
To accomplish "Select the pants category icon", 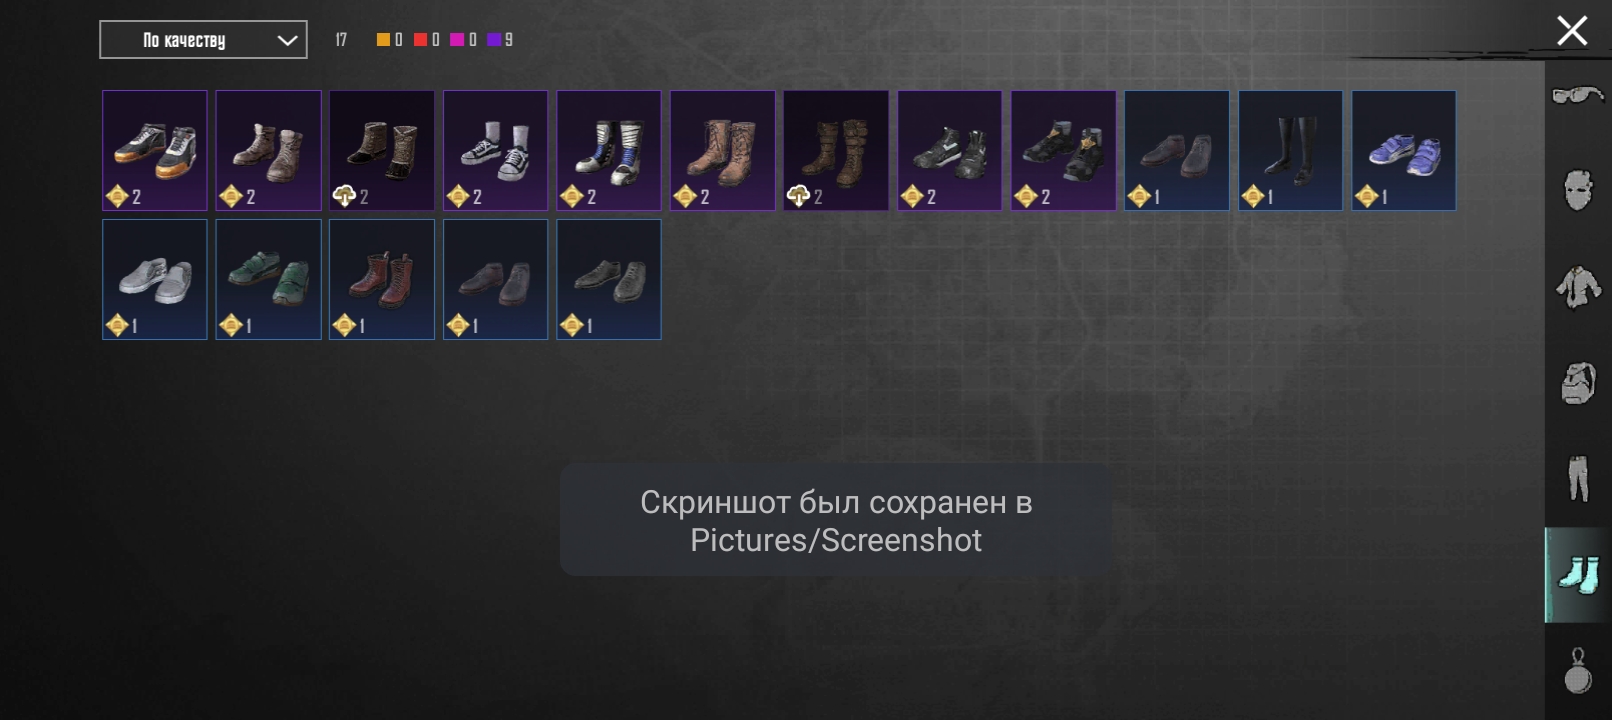I will pos(1578,478).
